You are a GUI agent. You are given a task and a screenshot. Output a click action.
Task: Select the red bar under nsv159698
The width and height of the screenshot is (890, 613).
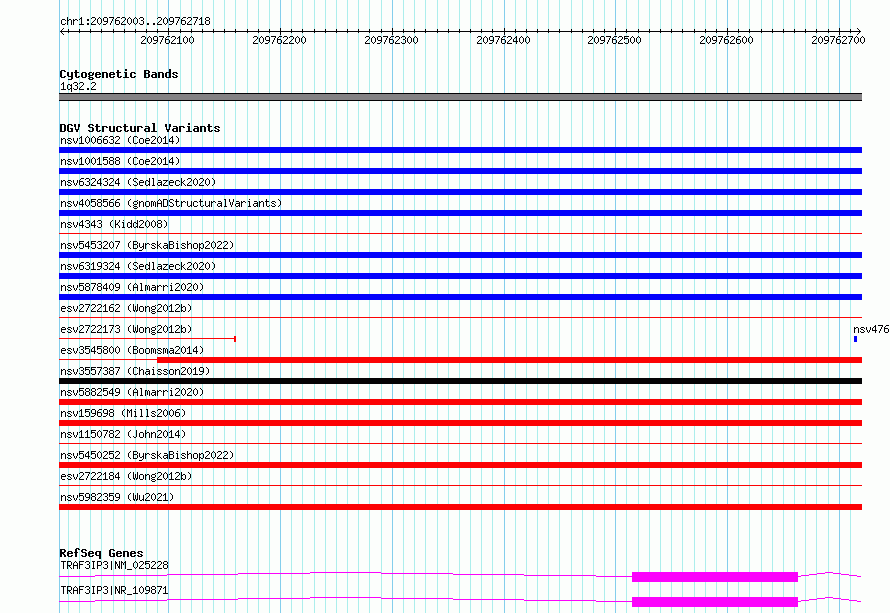click(460, 423)
